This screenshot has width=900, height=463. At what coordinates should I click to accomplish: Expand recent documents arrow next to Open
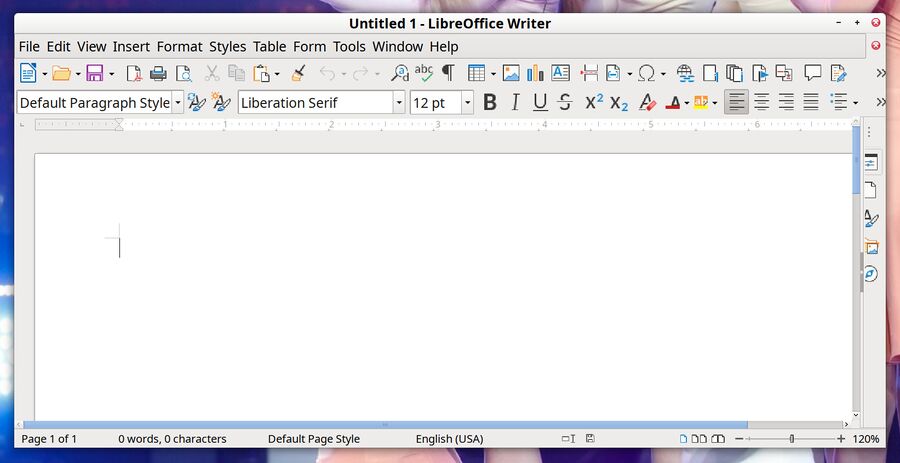coord(77,73)
